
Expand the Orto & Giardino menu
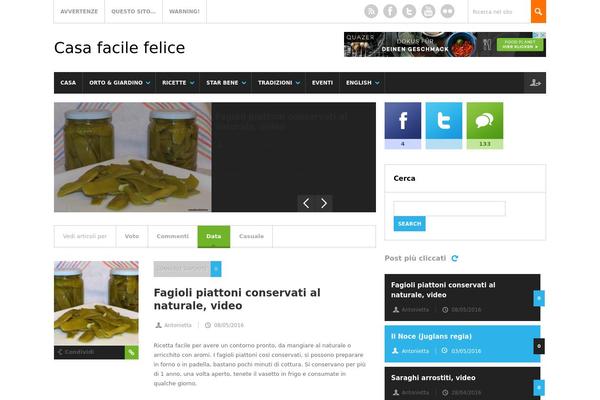119,83
